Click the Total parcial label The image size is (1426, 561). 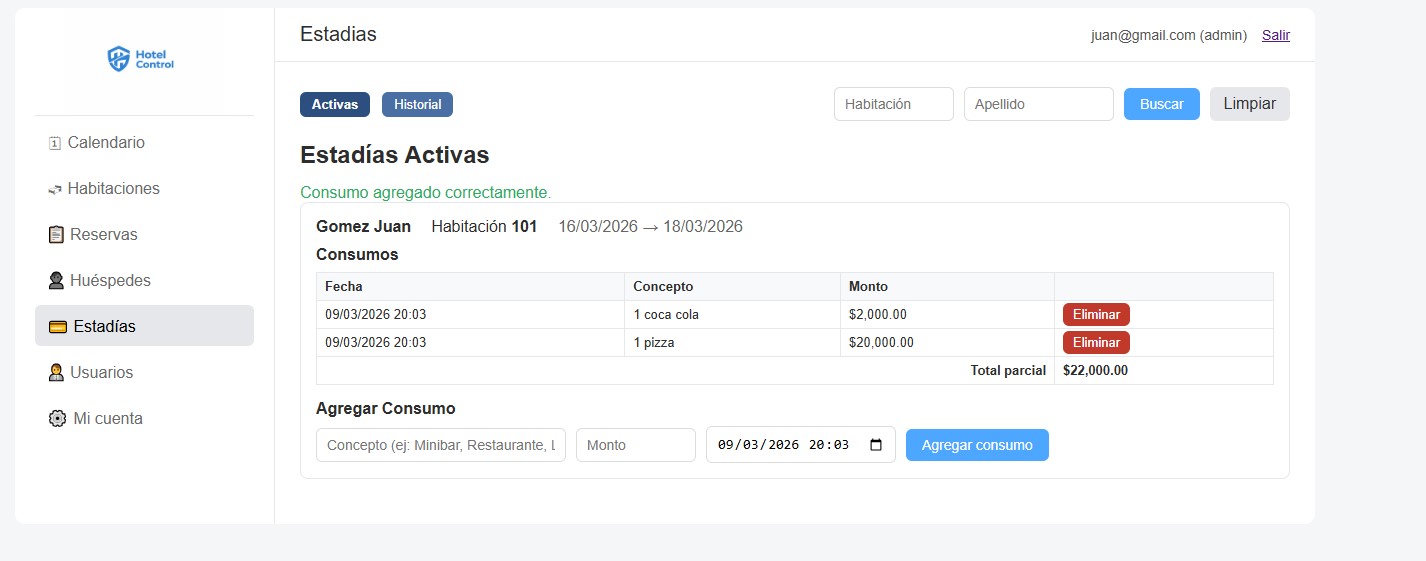(x=1008, y=370)
